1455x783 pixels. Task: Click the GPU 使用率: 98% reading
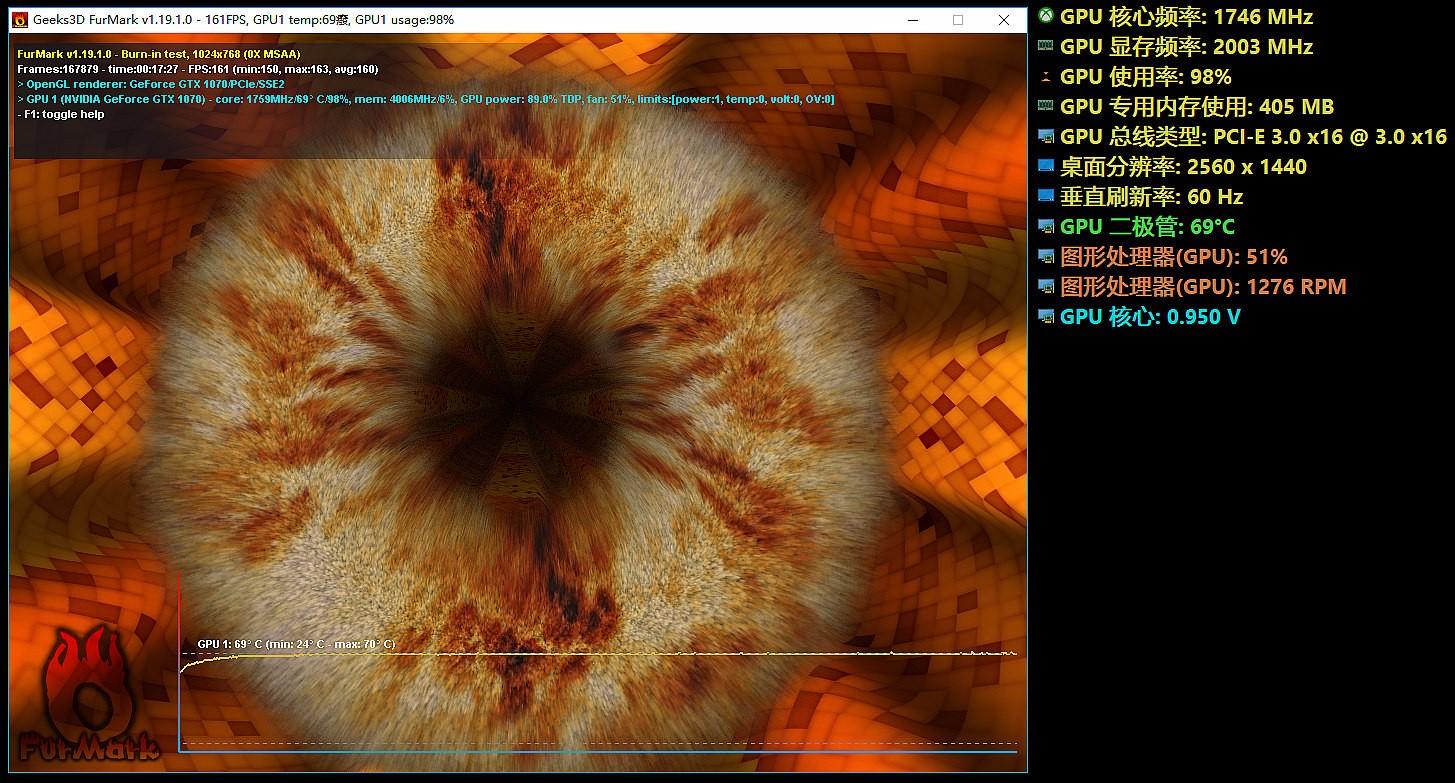click(x=1146, y=76)
